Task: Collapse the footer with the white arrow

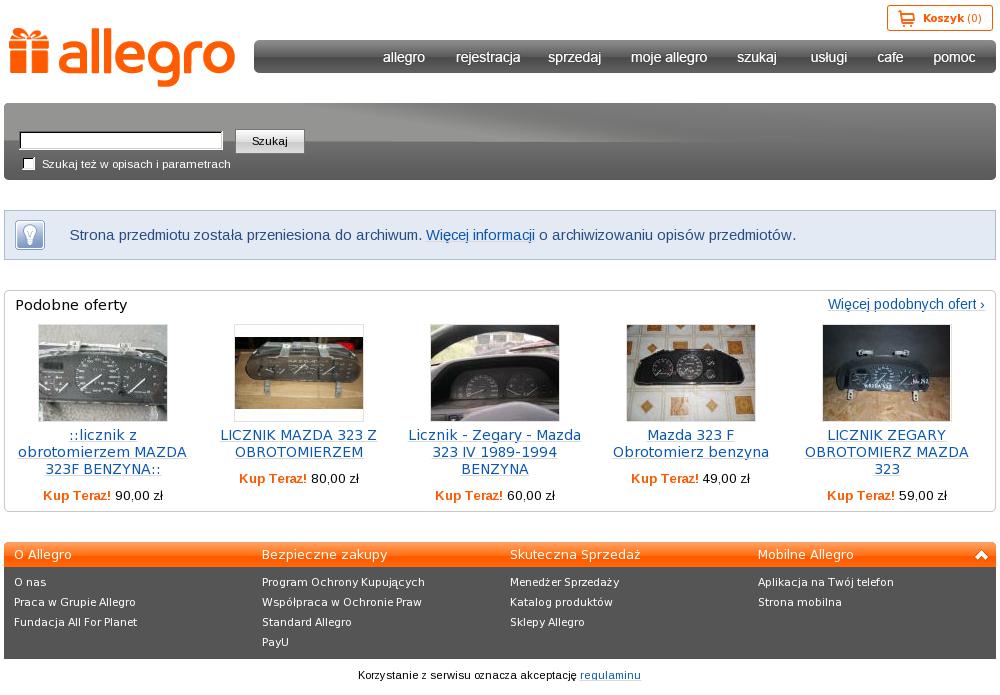Action: 982,555
